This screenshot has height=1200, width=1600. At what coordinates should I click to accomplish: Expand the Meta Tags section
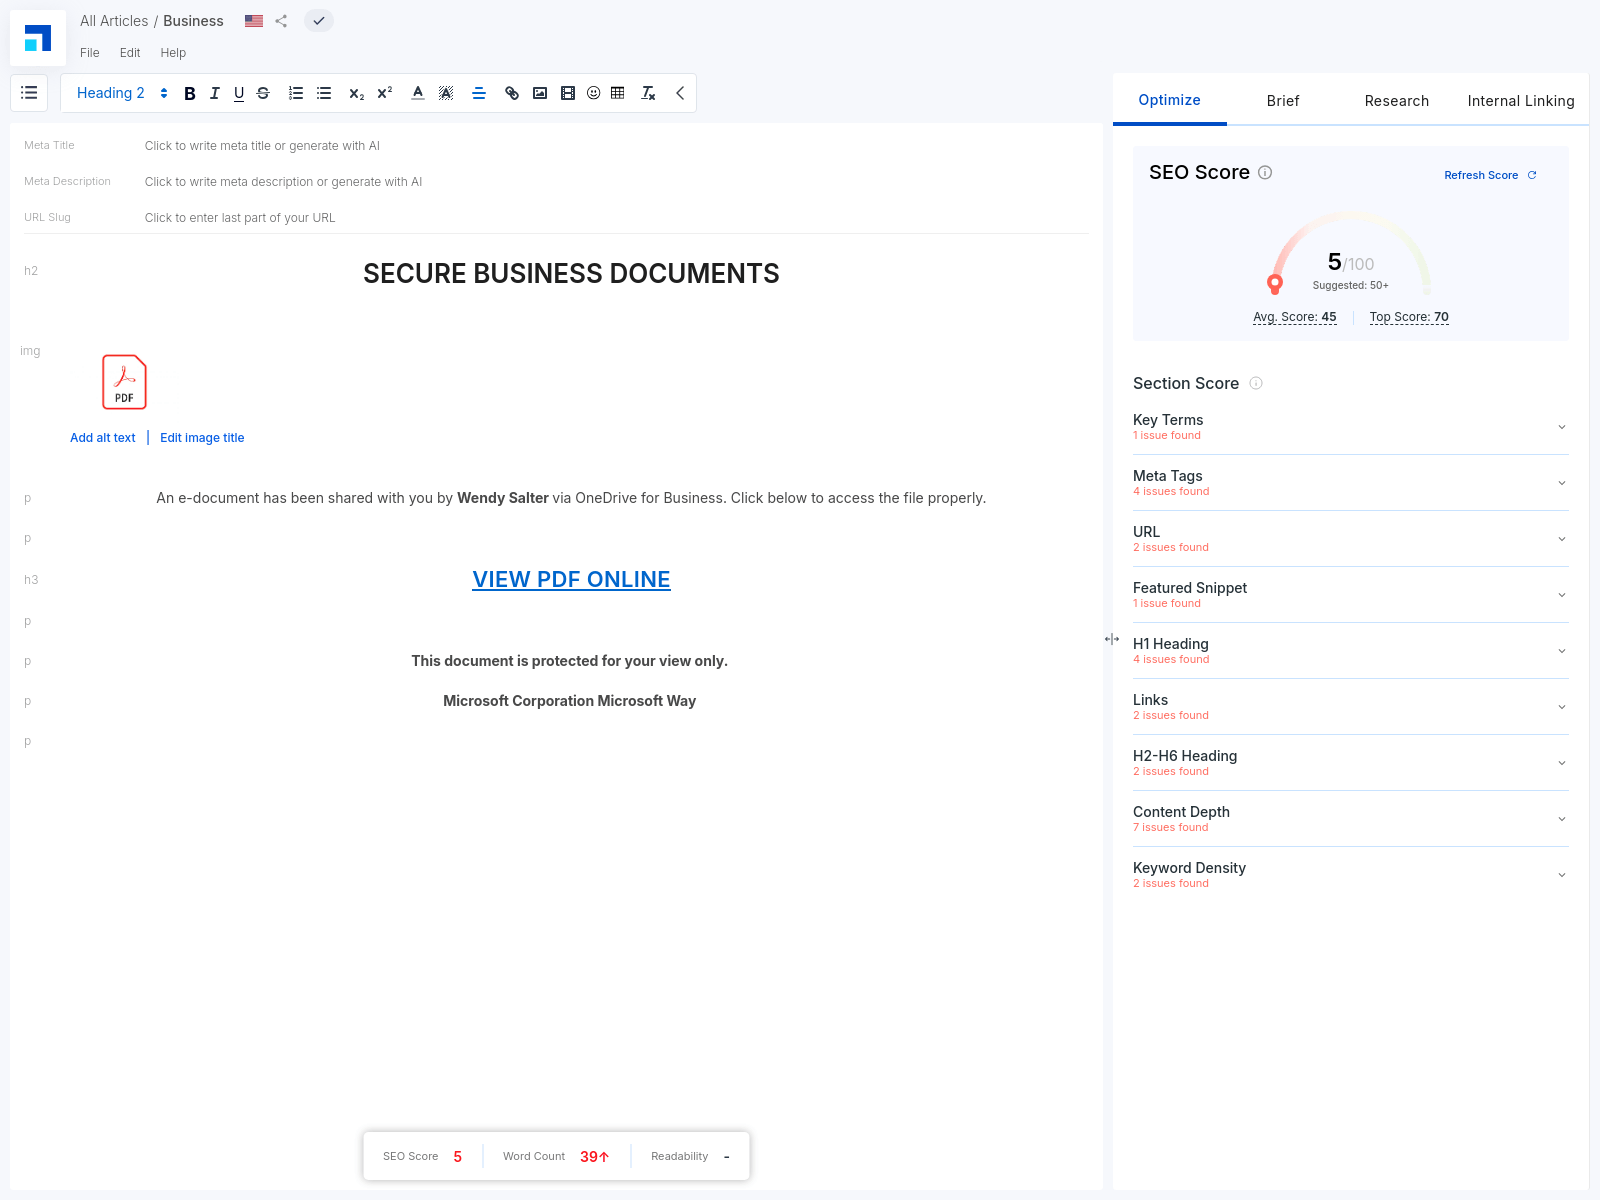pyautogui.click(x=1350, y=483)
